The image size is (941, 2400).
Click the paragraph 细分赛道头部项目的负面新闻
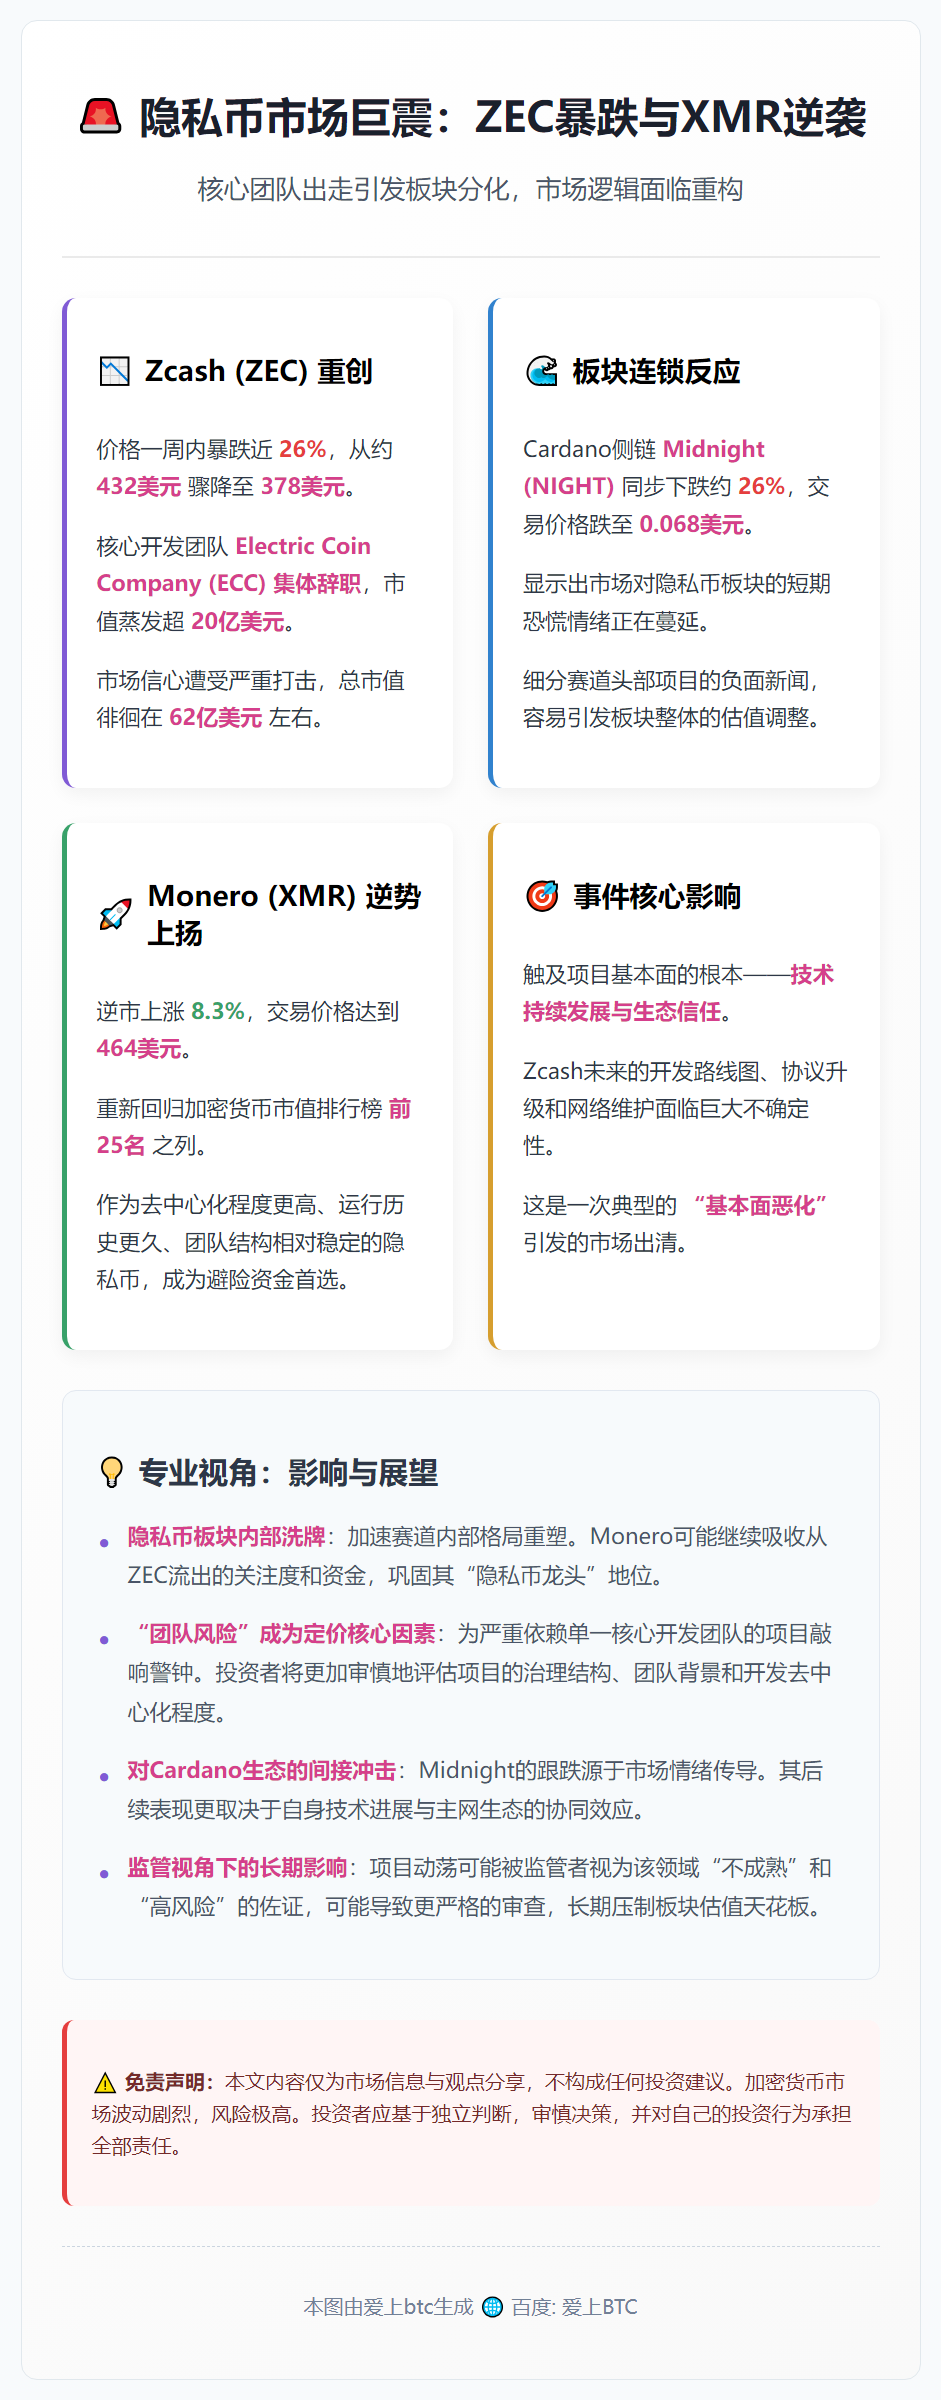[x=674, y=699]
